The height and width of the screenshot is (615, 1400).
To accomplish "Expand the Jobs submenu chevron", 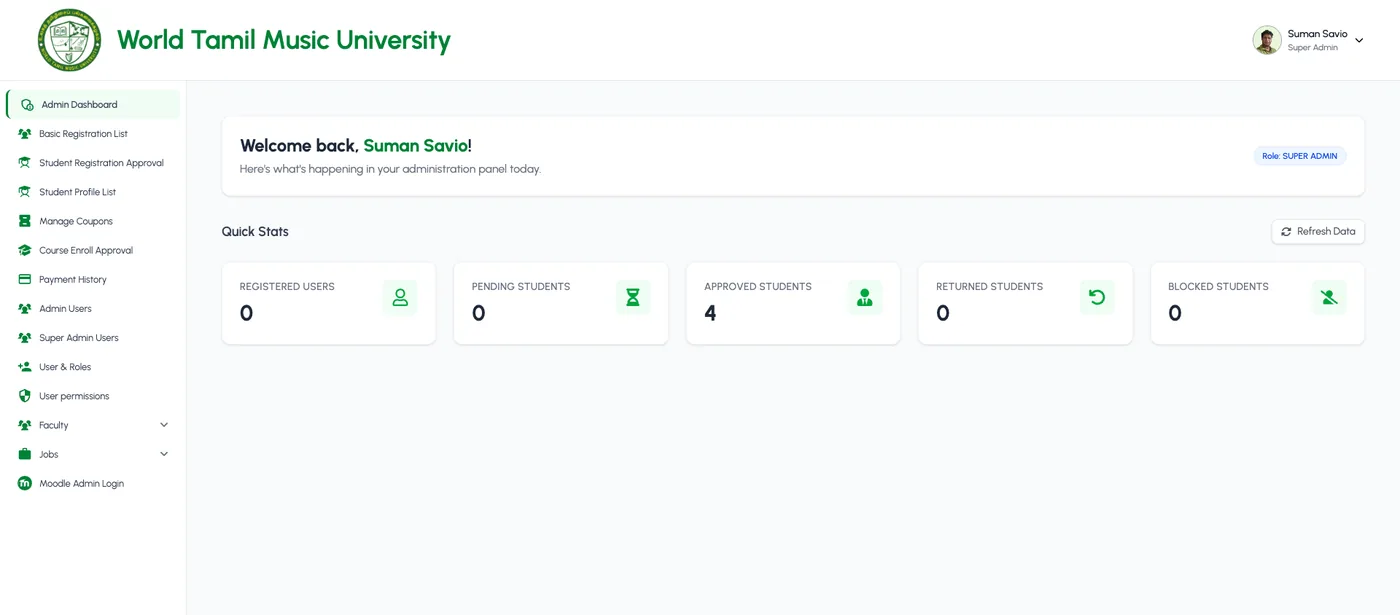I will (x=164, y=454).
